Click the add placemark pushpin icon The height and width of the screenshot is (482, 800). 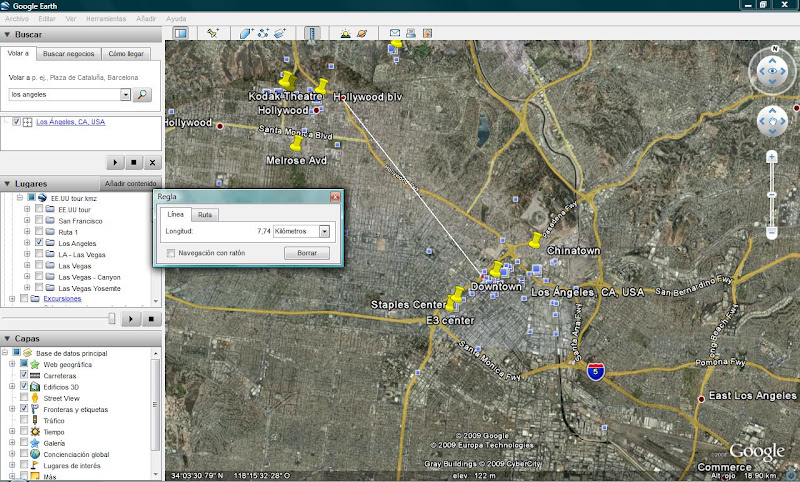coord(213,33)
